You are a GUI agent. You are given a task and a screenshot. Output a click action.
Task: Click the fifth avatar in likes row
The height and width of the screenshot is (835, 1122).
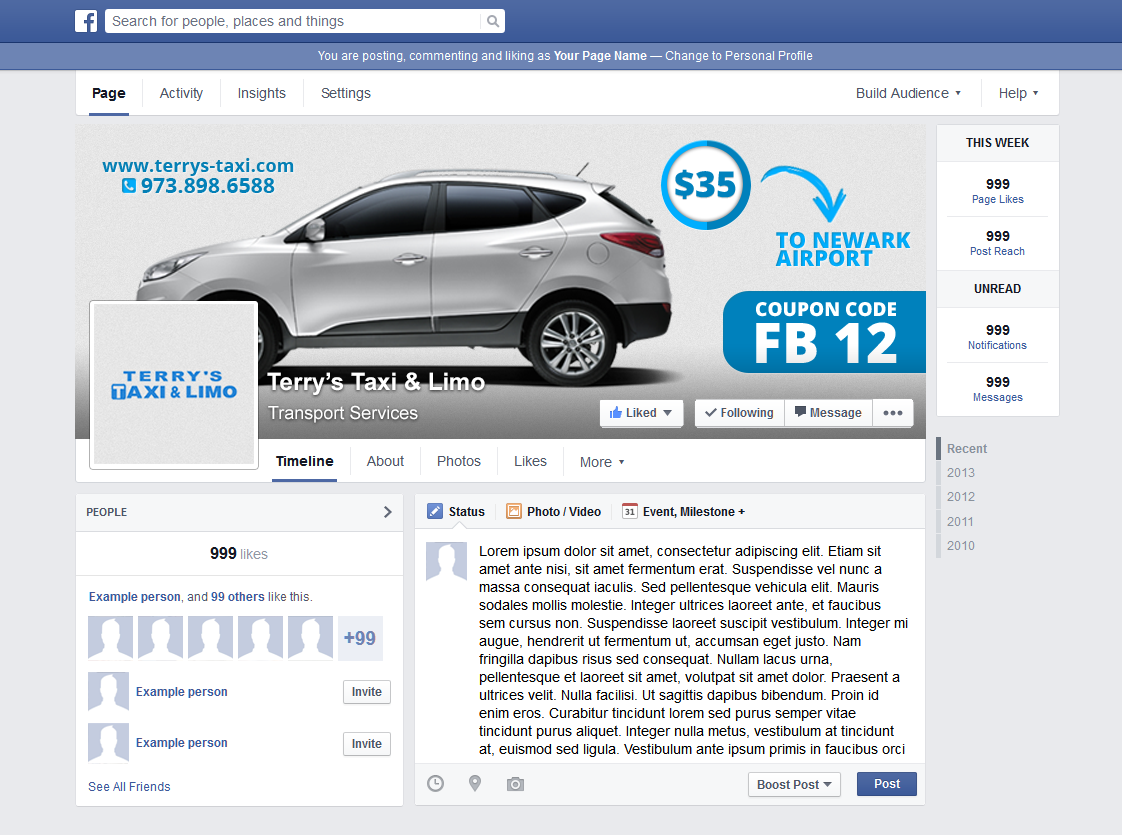(x=311, y=638)
